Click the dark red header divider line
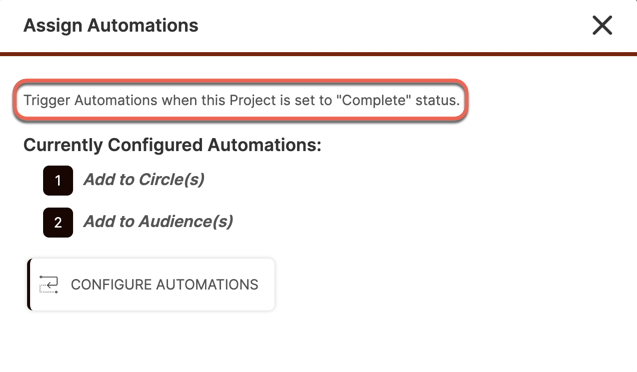 pos(318,54)
